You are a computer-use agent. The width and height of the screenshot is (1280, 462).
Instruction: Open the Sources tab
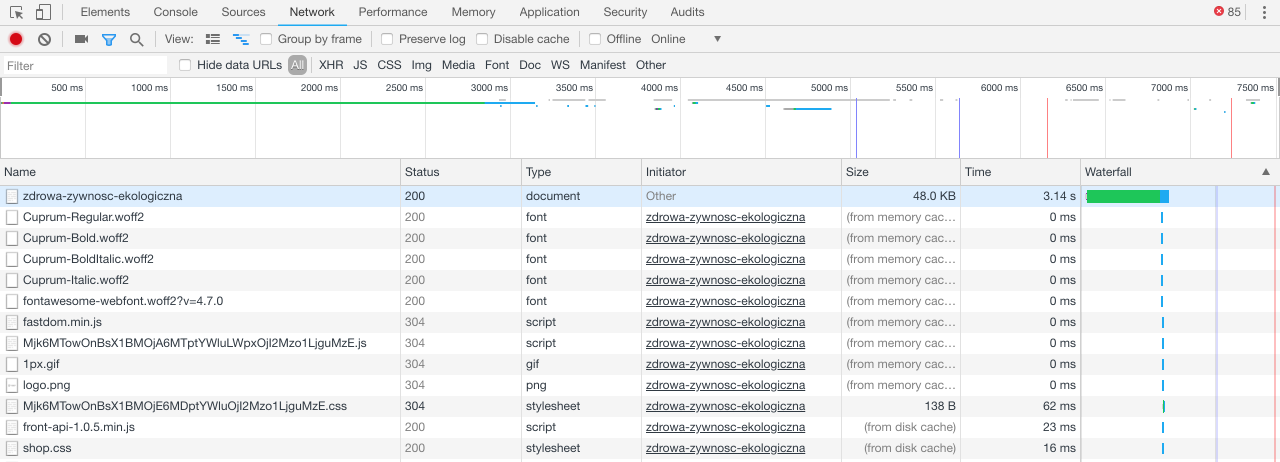(243, 12)
